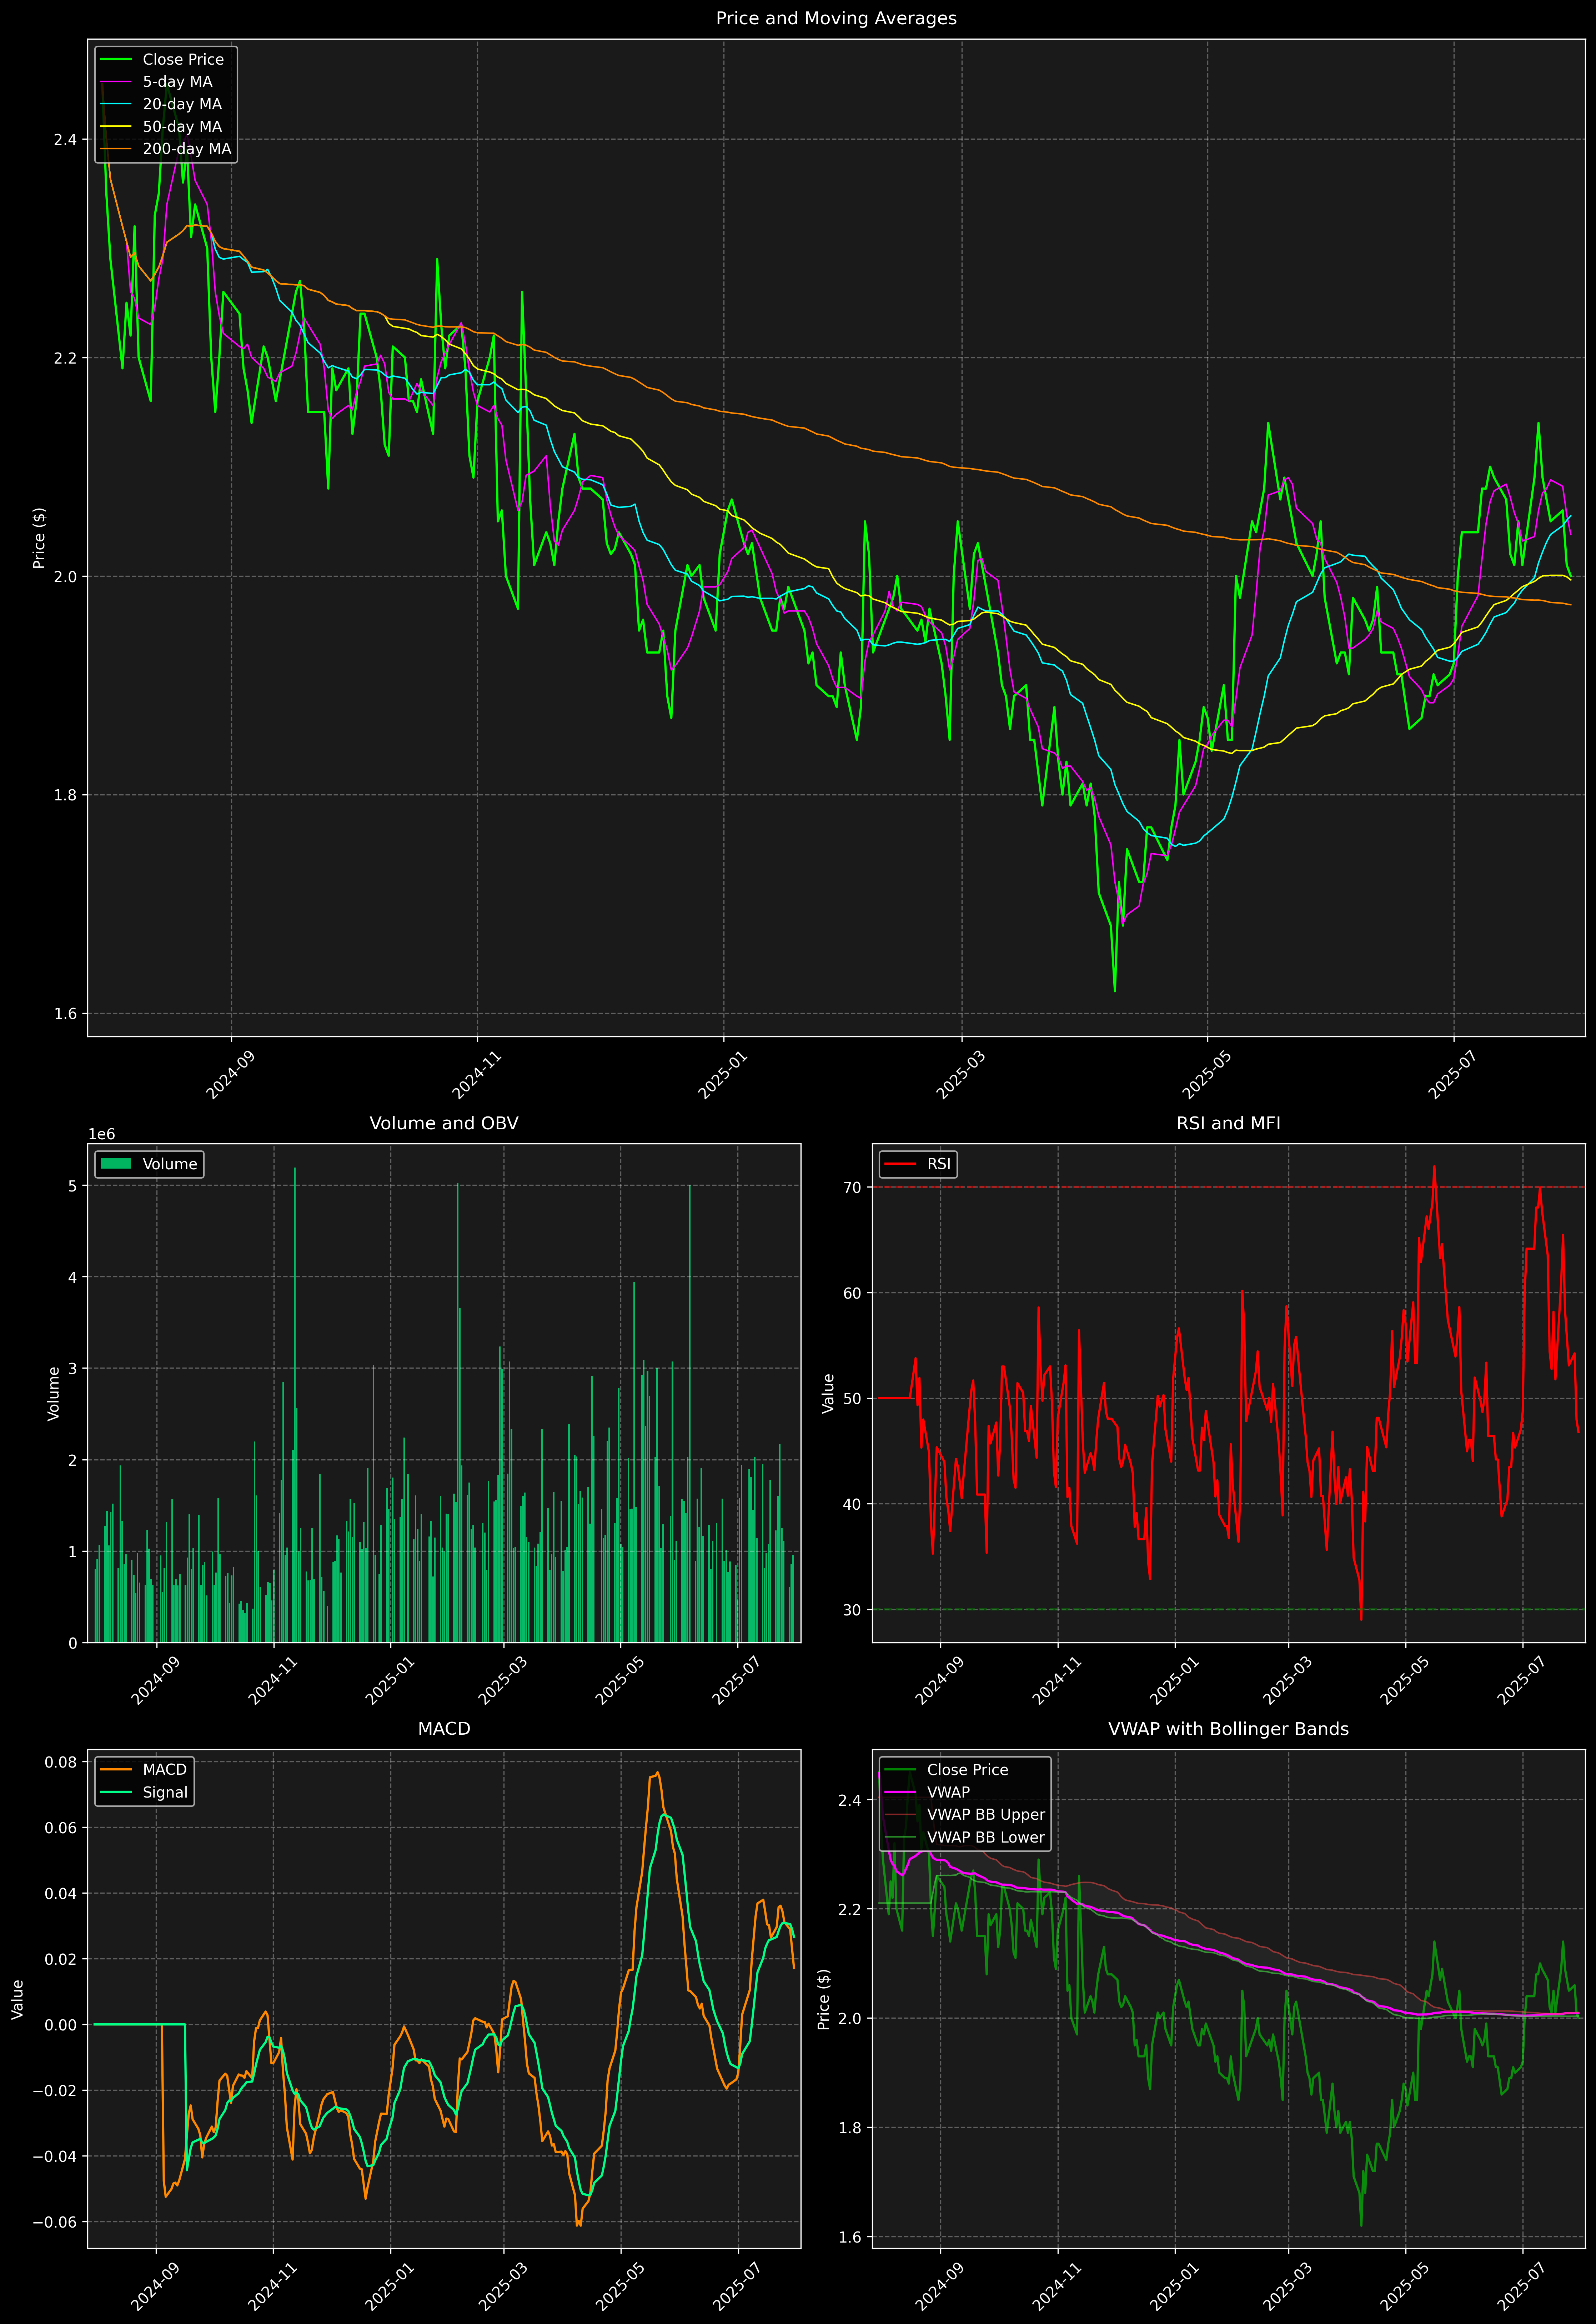
Task: Click the 2024-11 date tick on the VWAP chart
Action: tap(1057, 2287)
